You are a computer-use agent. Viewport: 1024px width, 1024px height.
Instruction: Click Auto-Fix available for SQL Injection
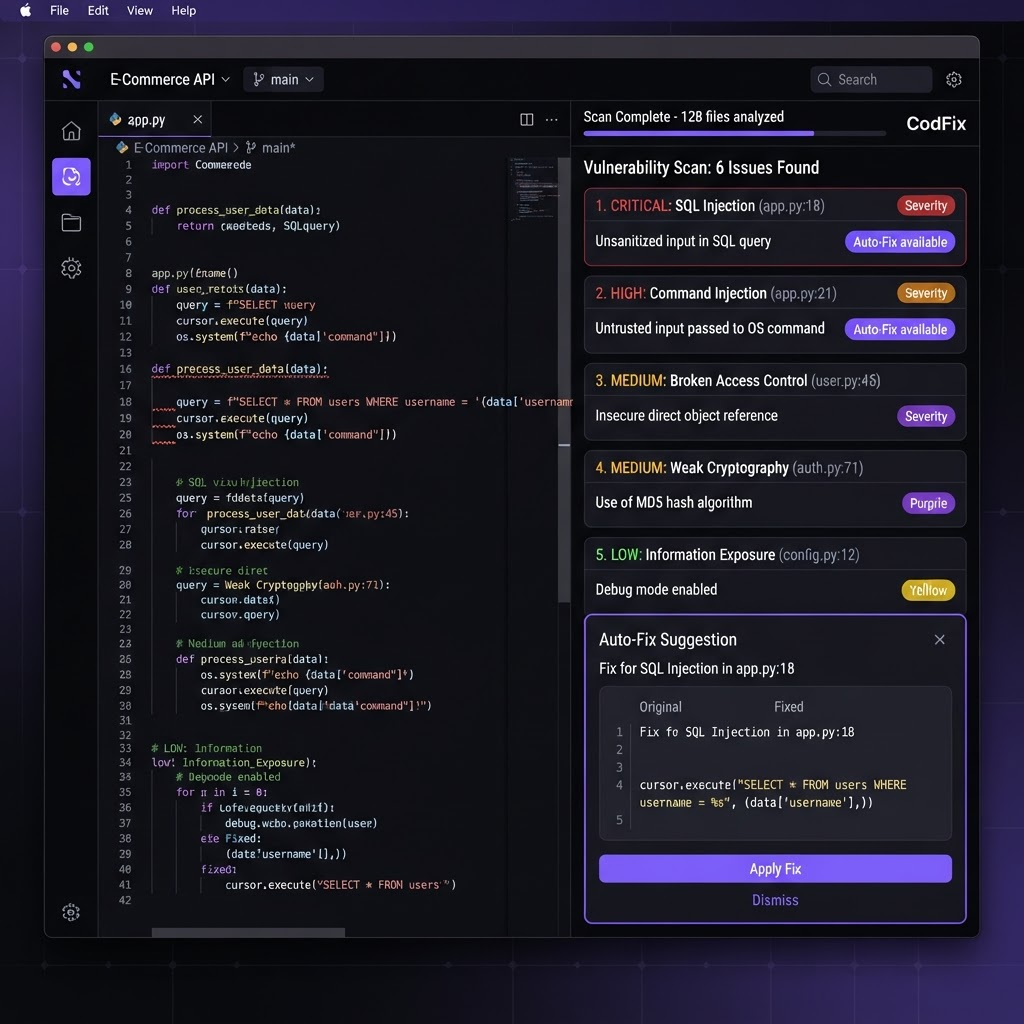900,242
